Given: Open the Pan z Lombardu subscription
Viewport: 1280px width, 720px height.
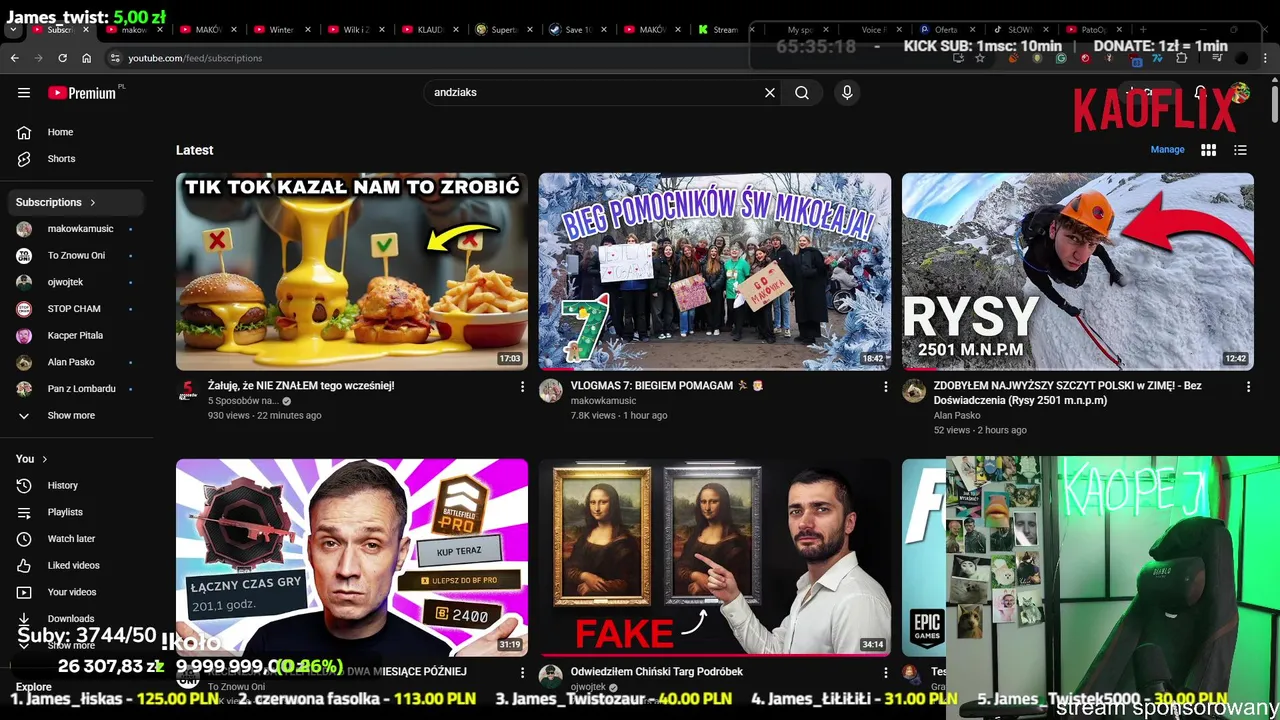Looking at the screenshot, I should 76,389.
